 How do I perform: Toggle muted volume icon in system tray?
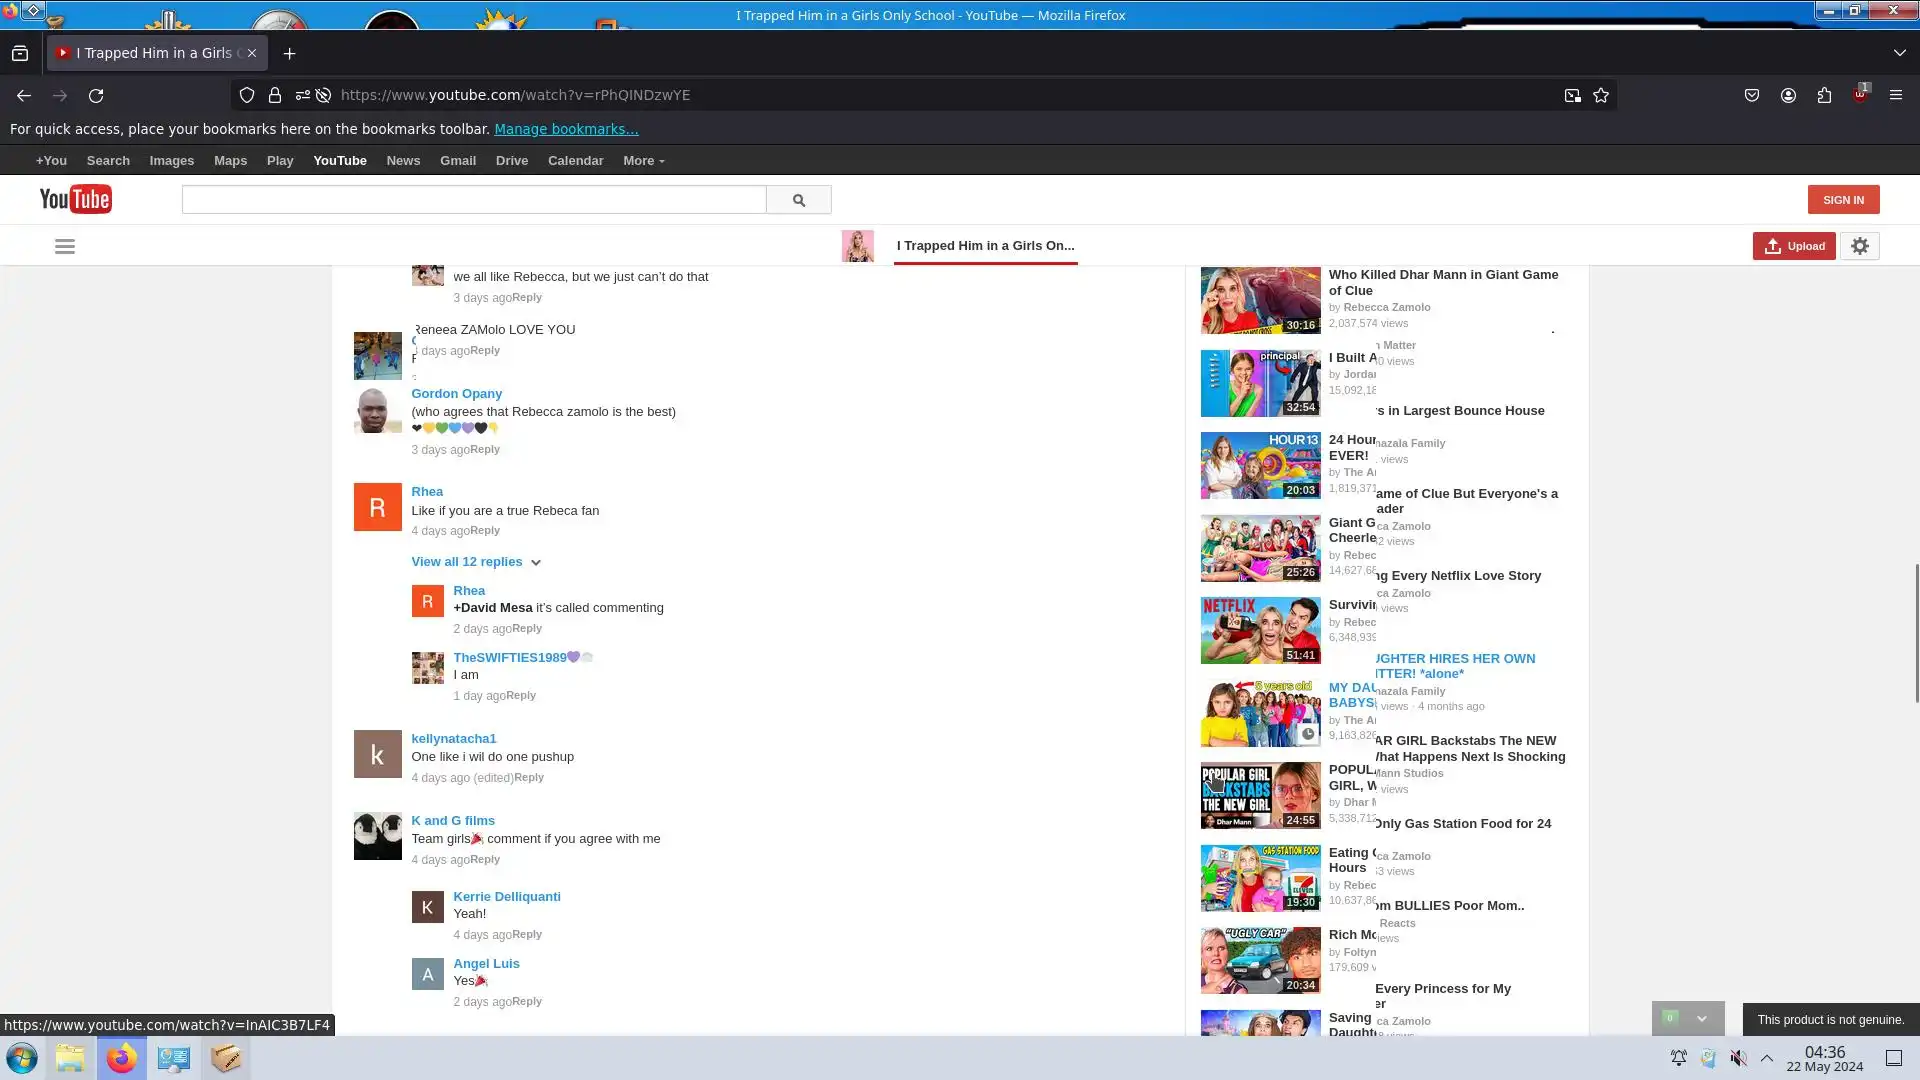[1739, 1058]
